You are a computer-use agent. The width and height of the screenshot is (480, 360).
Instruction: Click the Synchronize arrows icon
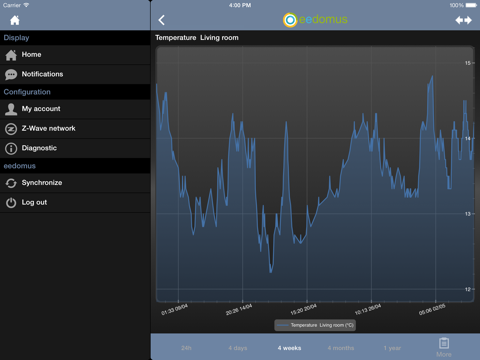click(11, 183)
